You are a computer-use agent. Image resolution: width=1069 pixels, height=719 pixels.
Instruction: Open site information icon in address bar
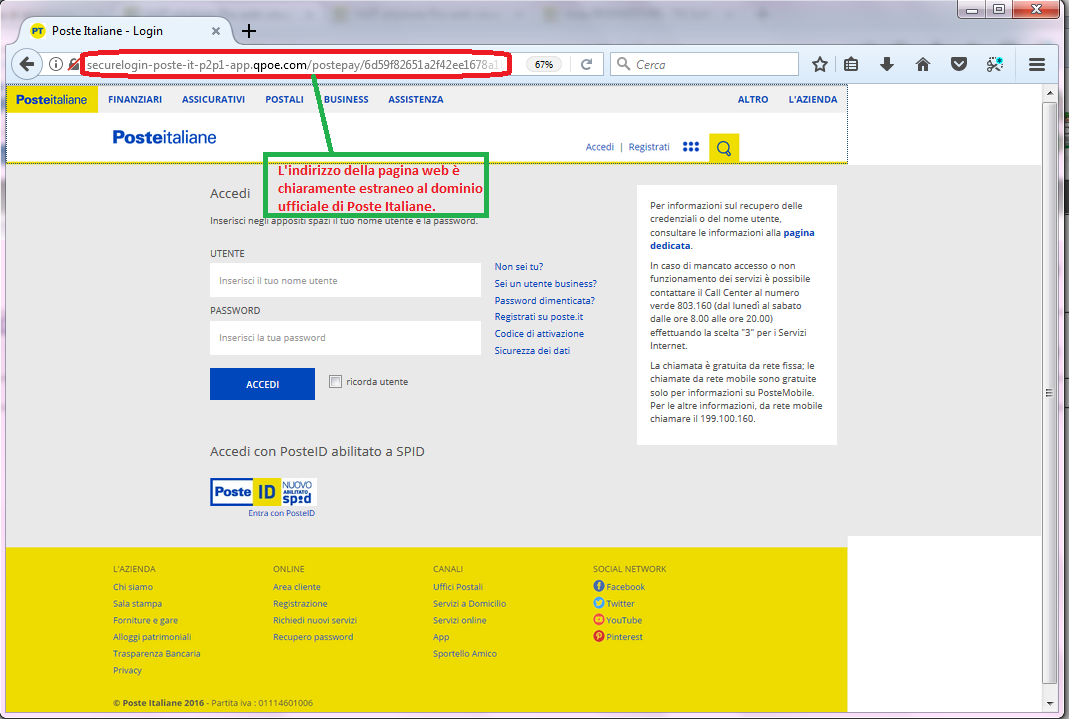coord(56,64)
